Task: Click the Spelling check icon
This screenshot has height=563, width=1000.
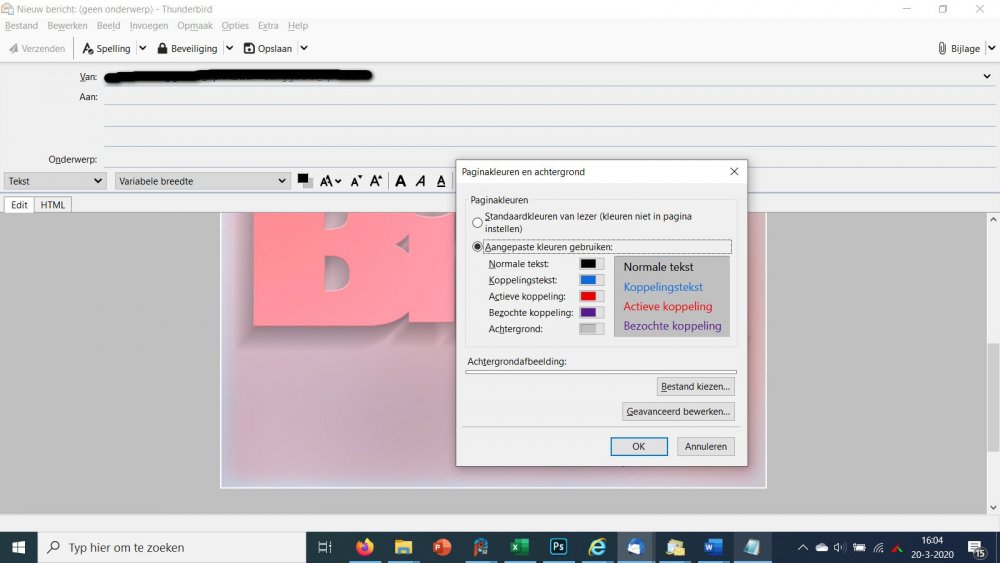Action: 88,48
